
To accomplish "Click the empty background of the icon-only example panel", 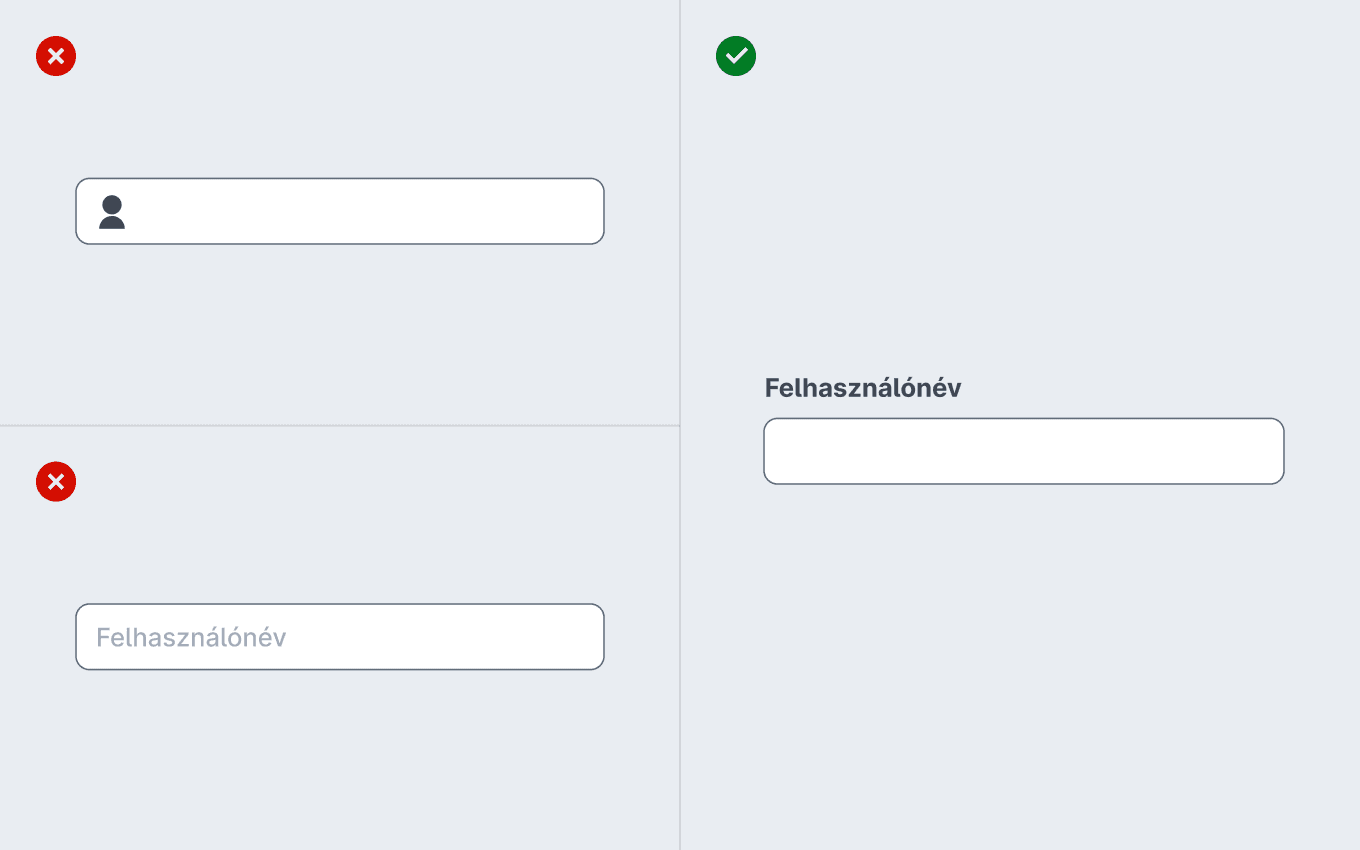I will coord(340,330).
